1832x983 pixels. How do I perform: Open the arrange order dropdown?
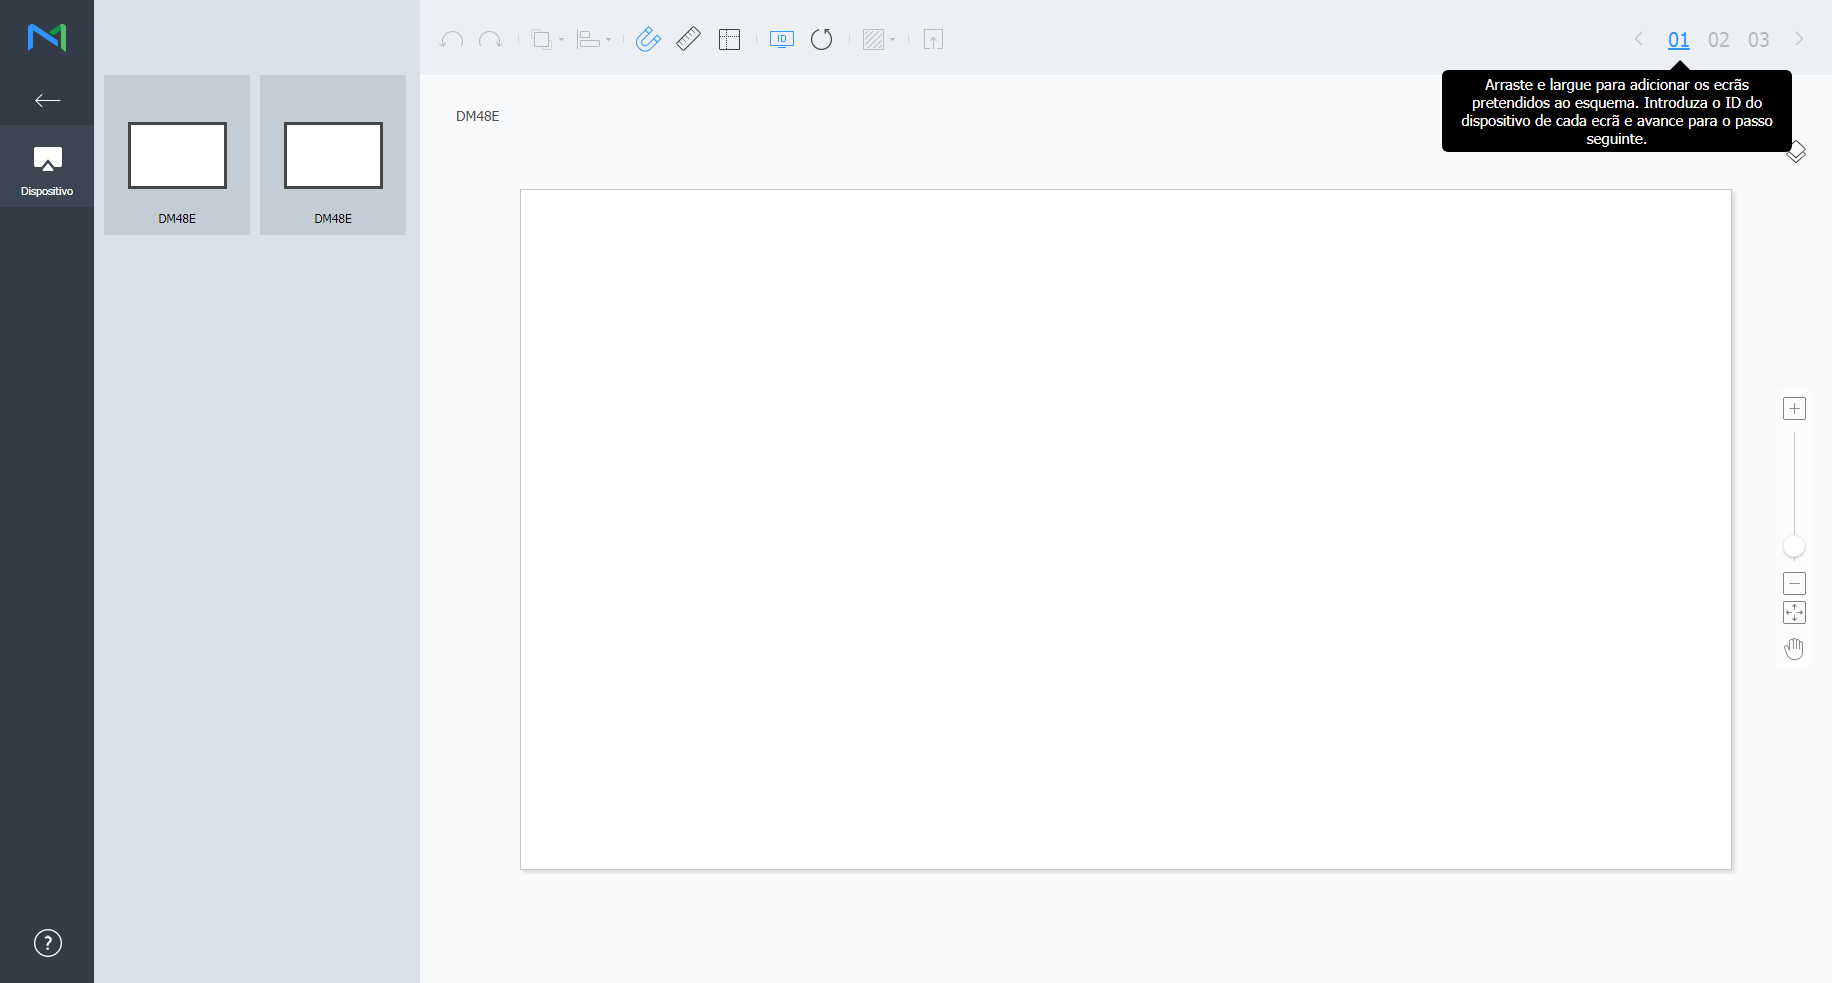pyautogui.click(x=547, y=40)
